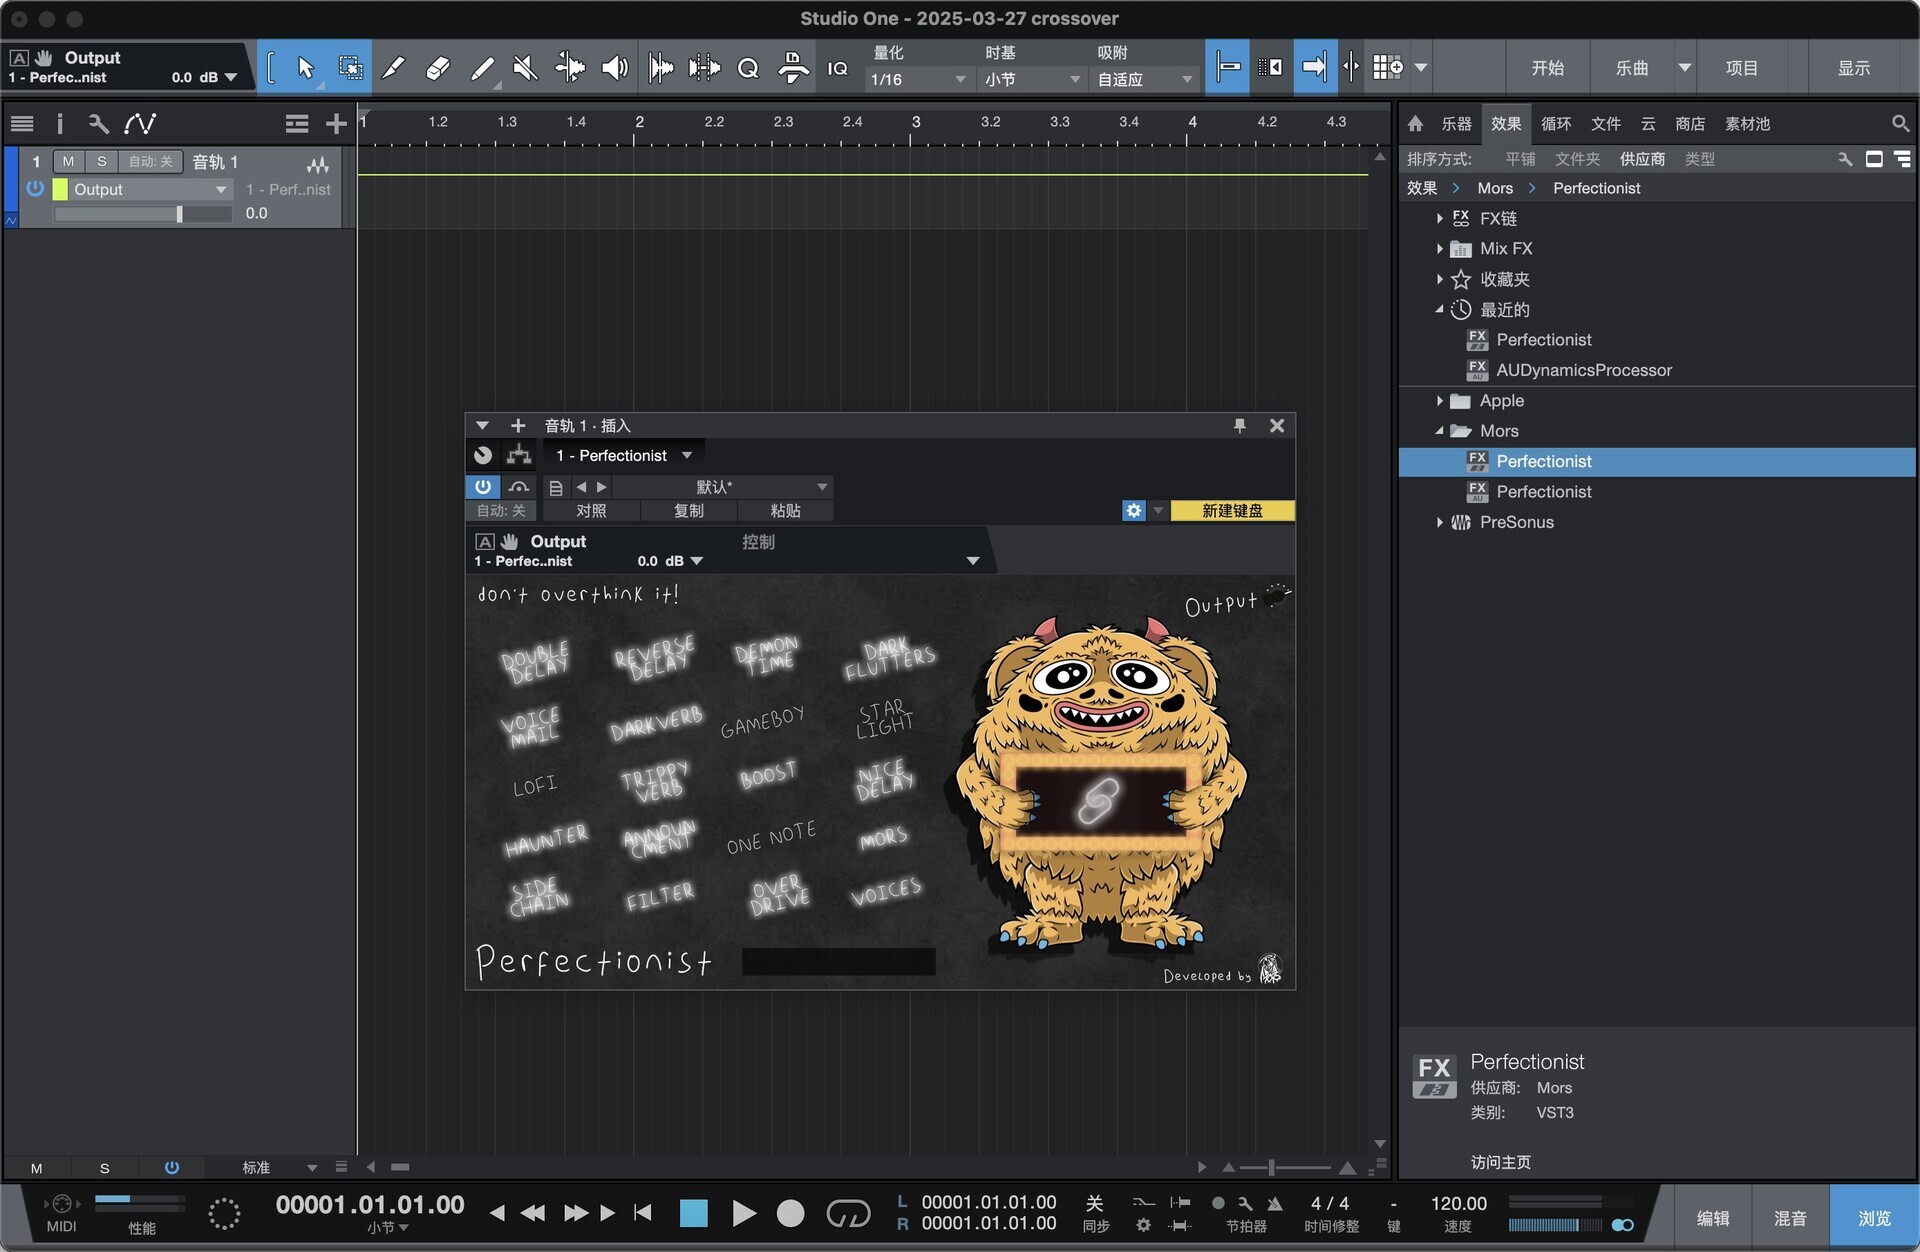Image resolution: width=1920 pixels, height=1252 pixels.
Task: Open the browser search magnifier
Action: coord(1900,123)
